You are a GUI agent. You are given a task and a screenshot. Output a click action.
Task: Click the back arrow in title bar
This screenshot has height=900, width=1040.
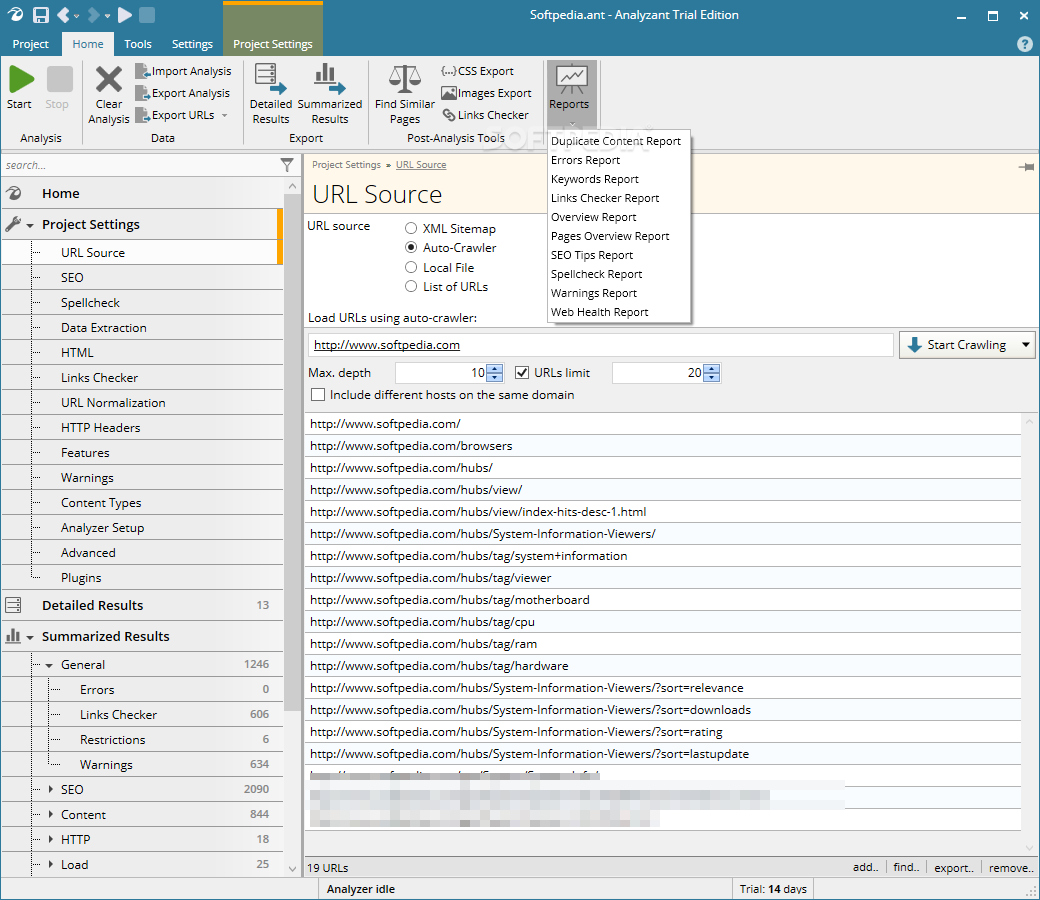(x=63, y=15)
